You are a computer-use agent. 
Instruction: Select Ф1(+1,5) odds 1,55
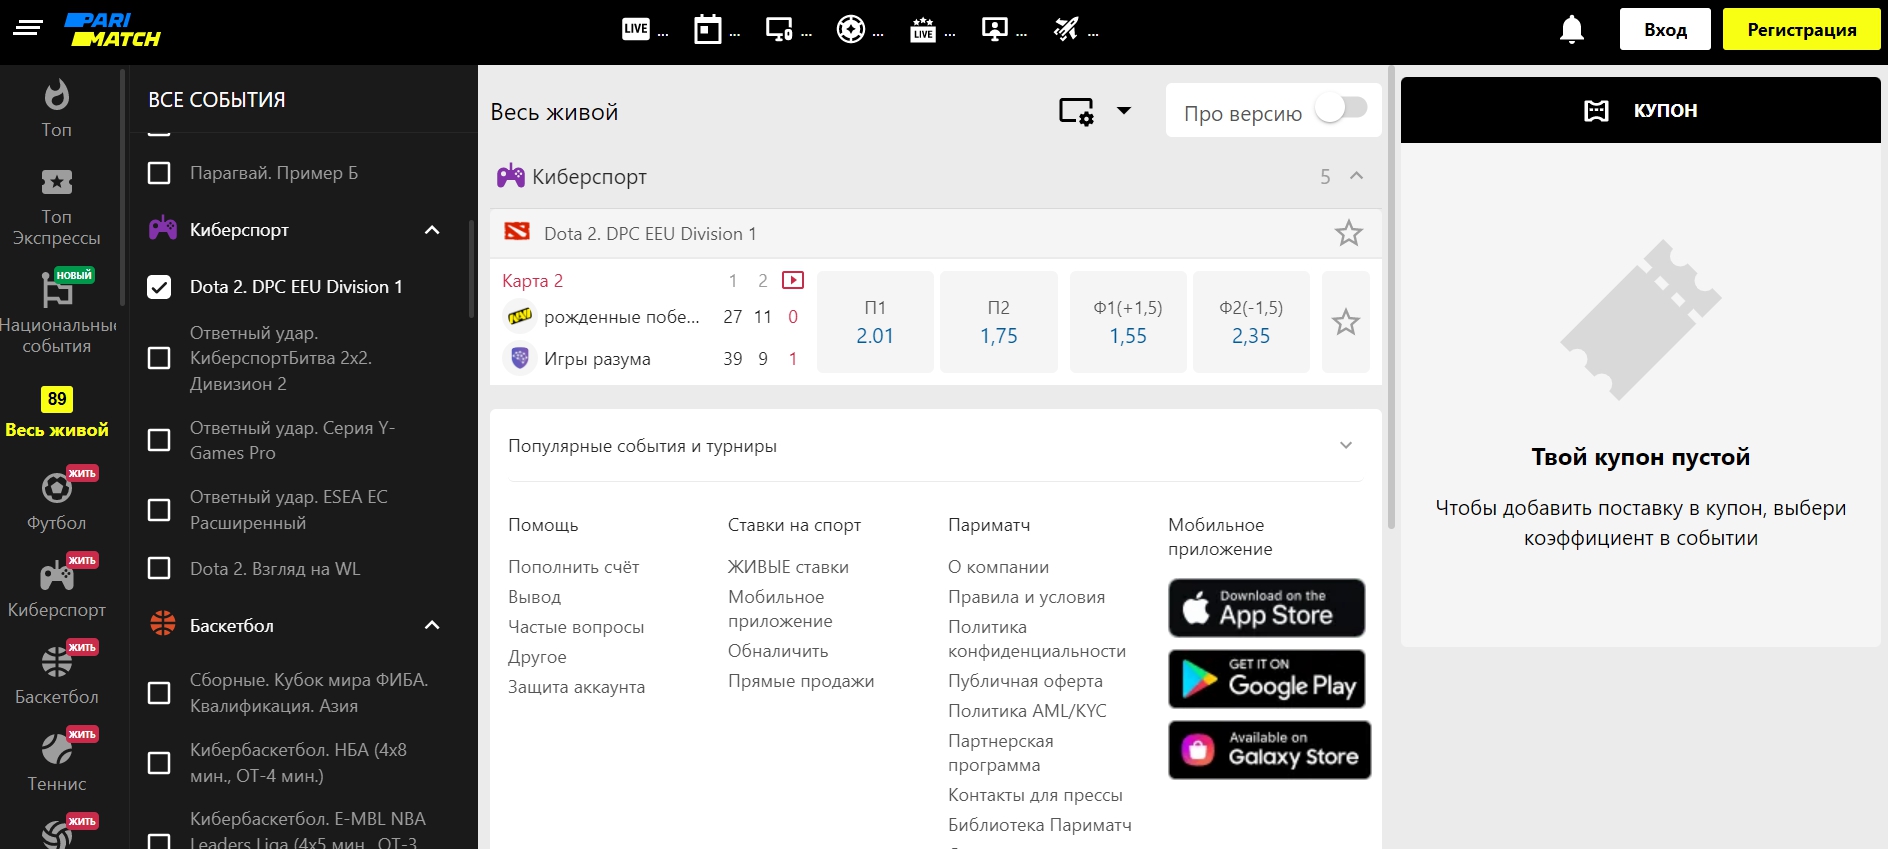pyautogui.click(x=1128, y=322)
